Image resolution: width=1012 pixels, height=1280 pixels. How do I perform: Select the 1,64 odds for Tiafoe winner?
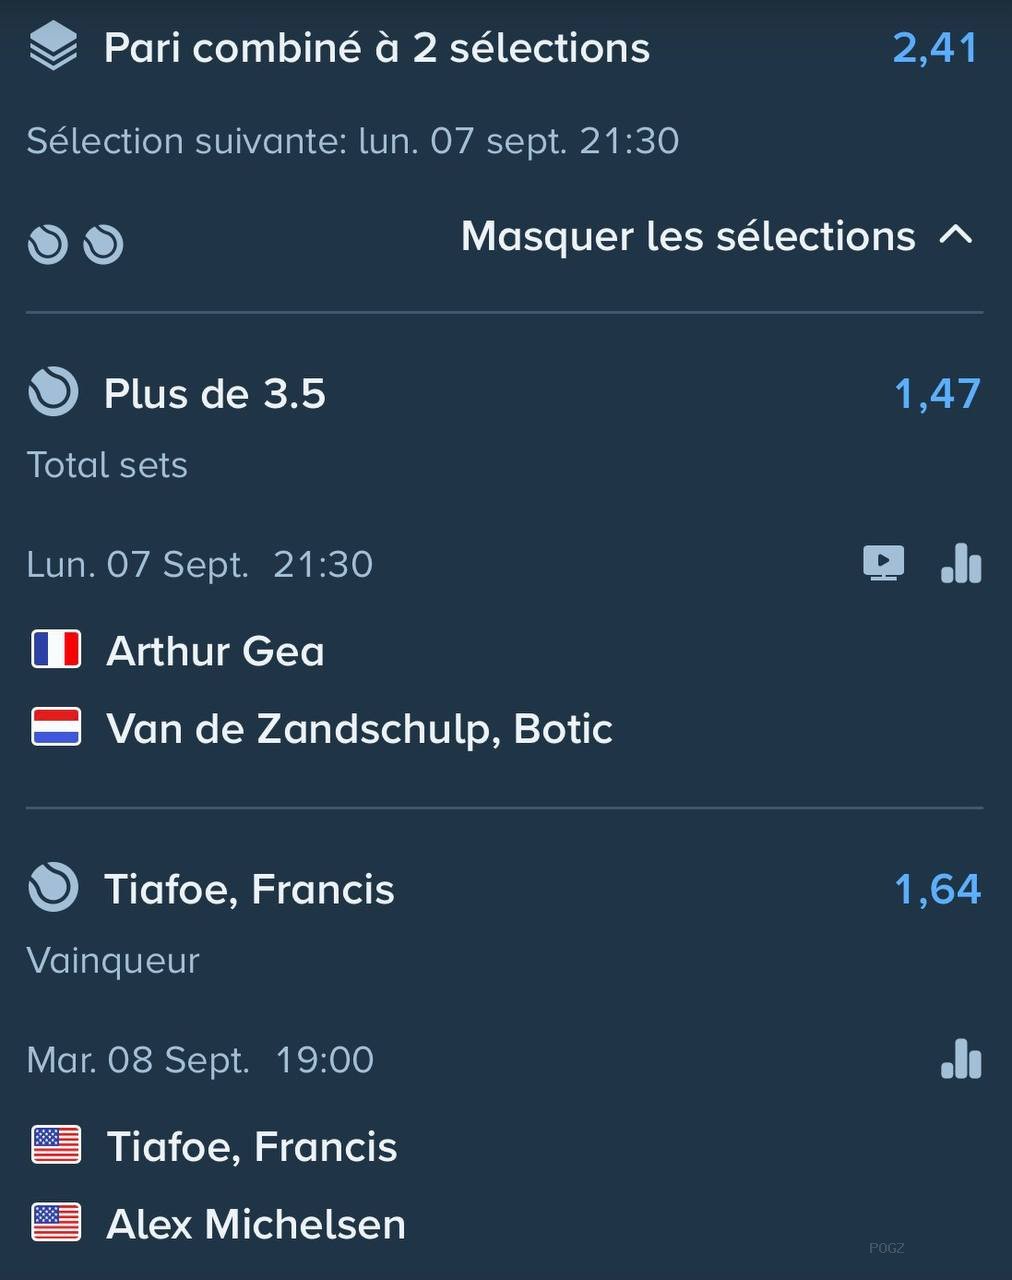pyautogui.click(x=937, y=889)
